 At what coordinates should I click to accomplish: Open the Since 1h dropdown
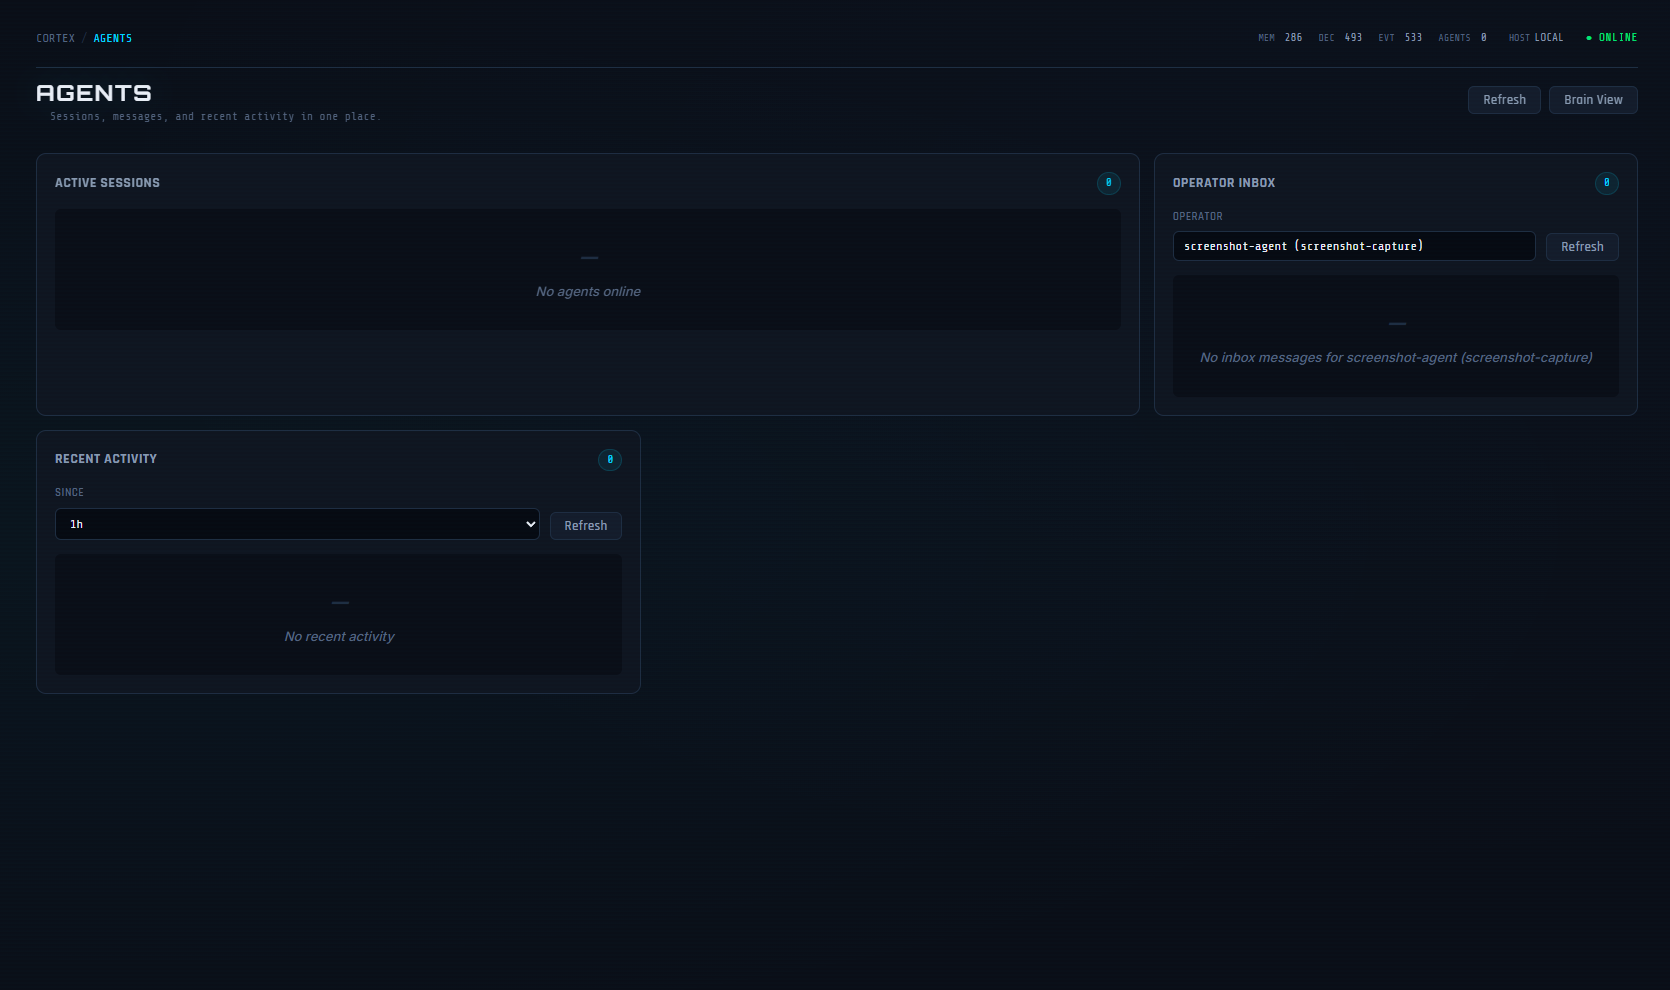(297, 524)
